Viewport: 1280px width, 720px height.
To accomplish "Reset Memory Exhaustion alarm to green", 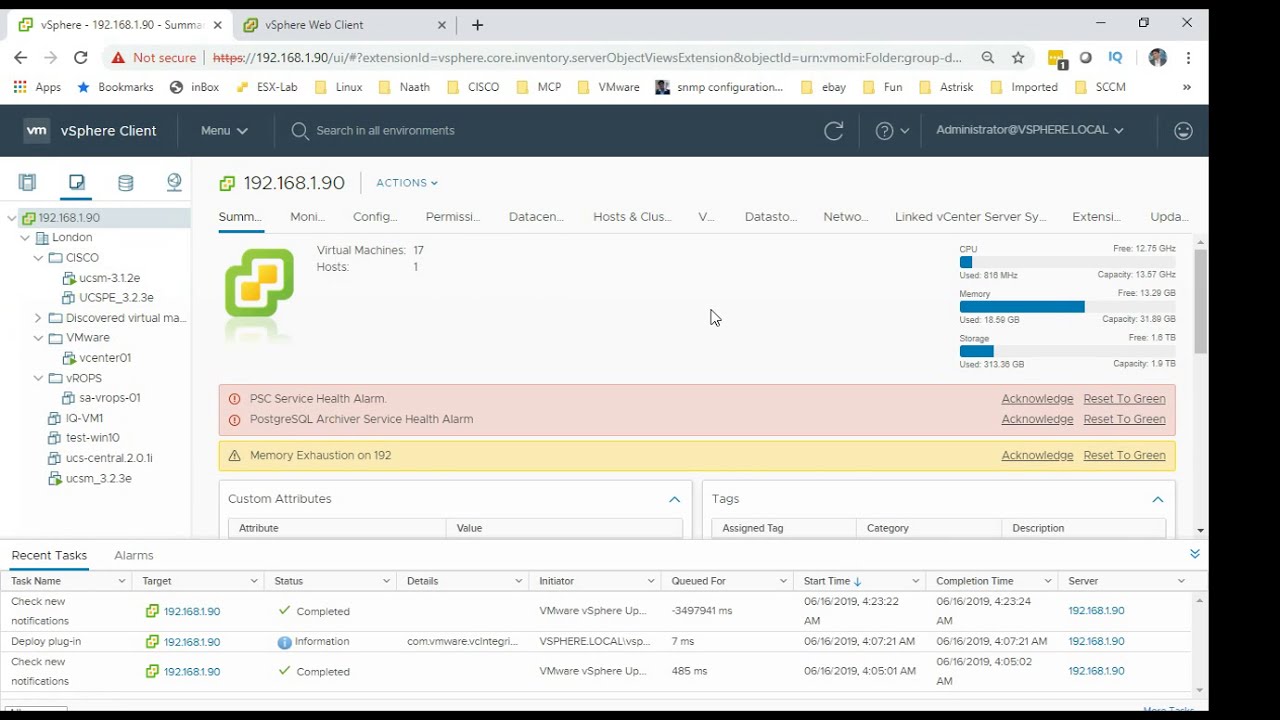I will [1124, 455].
